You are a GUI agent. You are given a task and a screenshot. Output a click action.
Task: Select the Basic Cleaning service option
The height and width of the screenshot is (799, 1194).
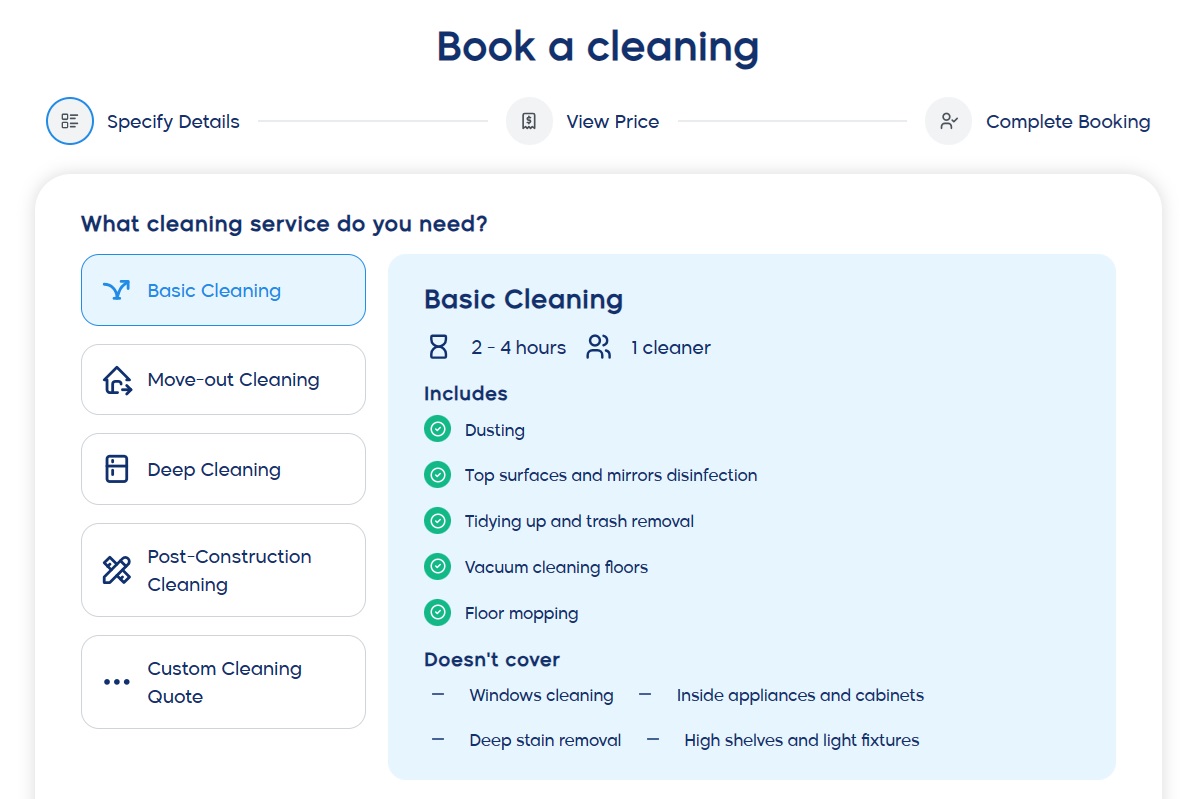click(223, 290)
